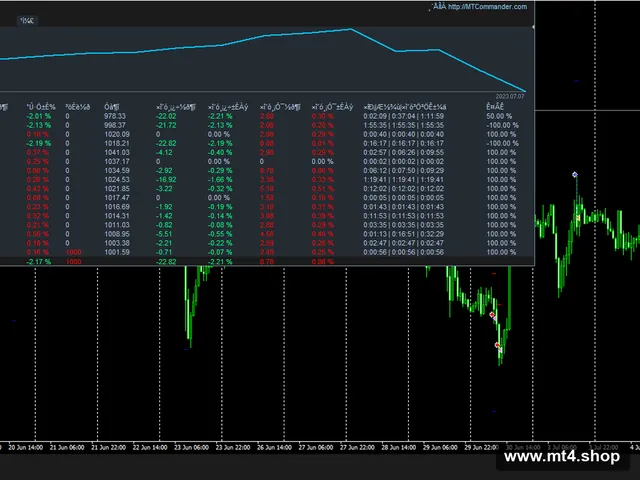This screenshot has width=640, height=480.
Task: Open the http://MTCommander.com link
Action: [x=487, y=7]
